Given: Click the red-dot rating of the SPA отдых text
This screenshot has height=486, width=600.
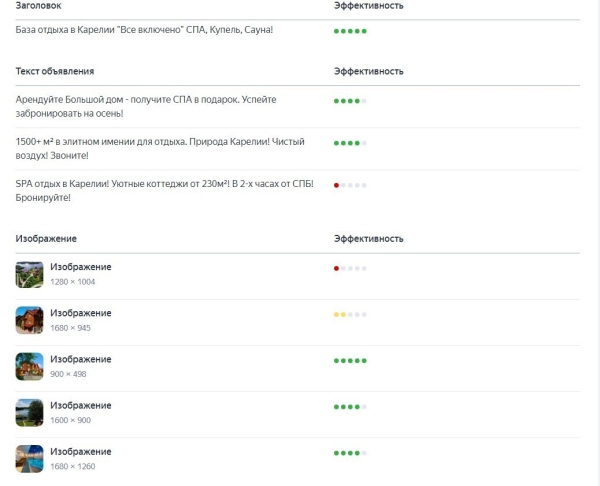Looking at the screenshot, I should (350, 185).
